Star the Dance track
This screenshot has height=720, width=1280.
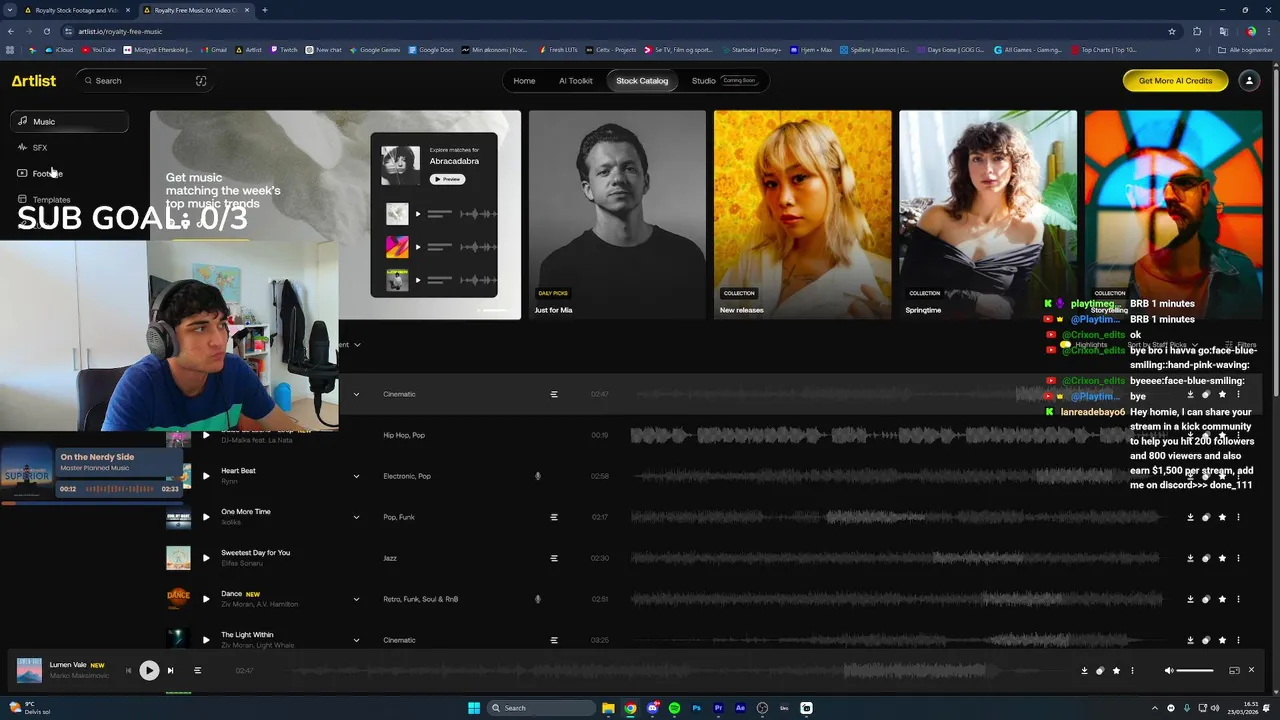point(1222,599)
